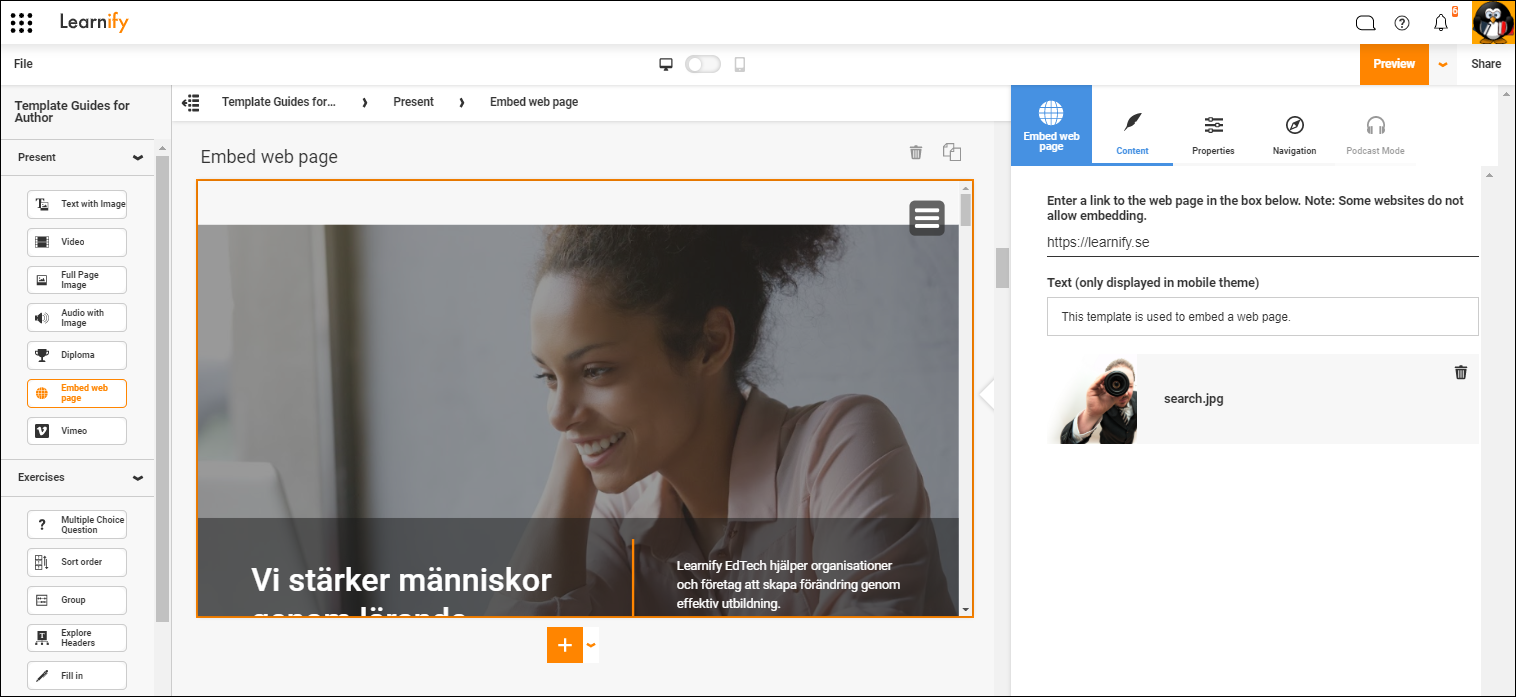Toggle the desktop/mobile theme switch
The height and width of the screenshot is (697, 1516).
703,64
